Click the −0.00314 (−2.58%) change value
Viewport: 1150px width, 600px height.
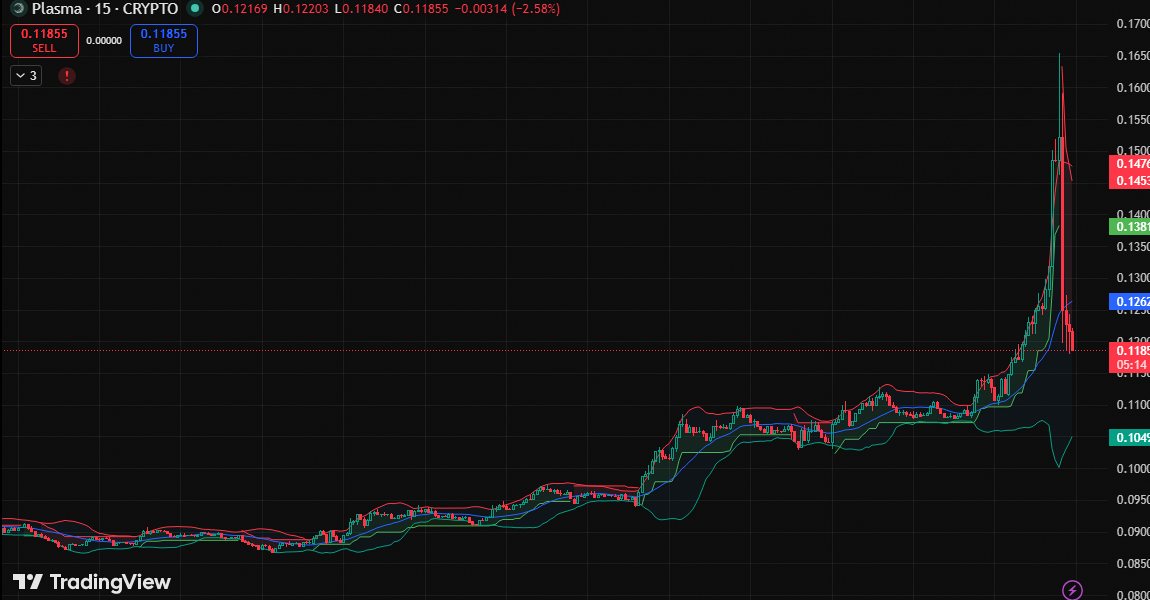click(x=507, y=9)
